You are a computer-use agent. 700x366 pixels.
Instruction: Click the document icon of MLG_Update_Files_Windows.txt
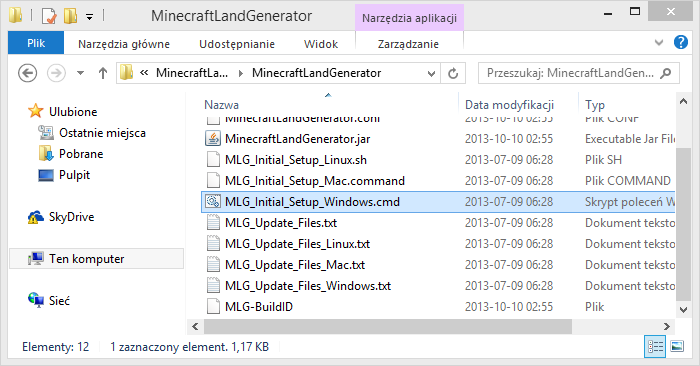click(x=213, y=286)
